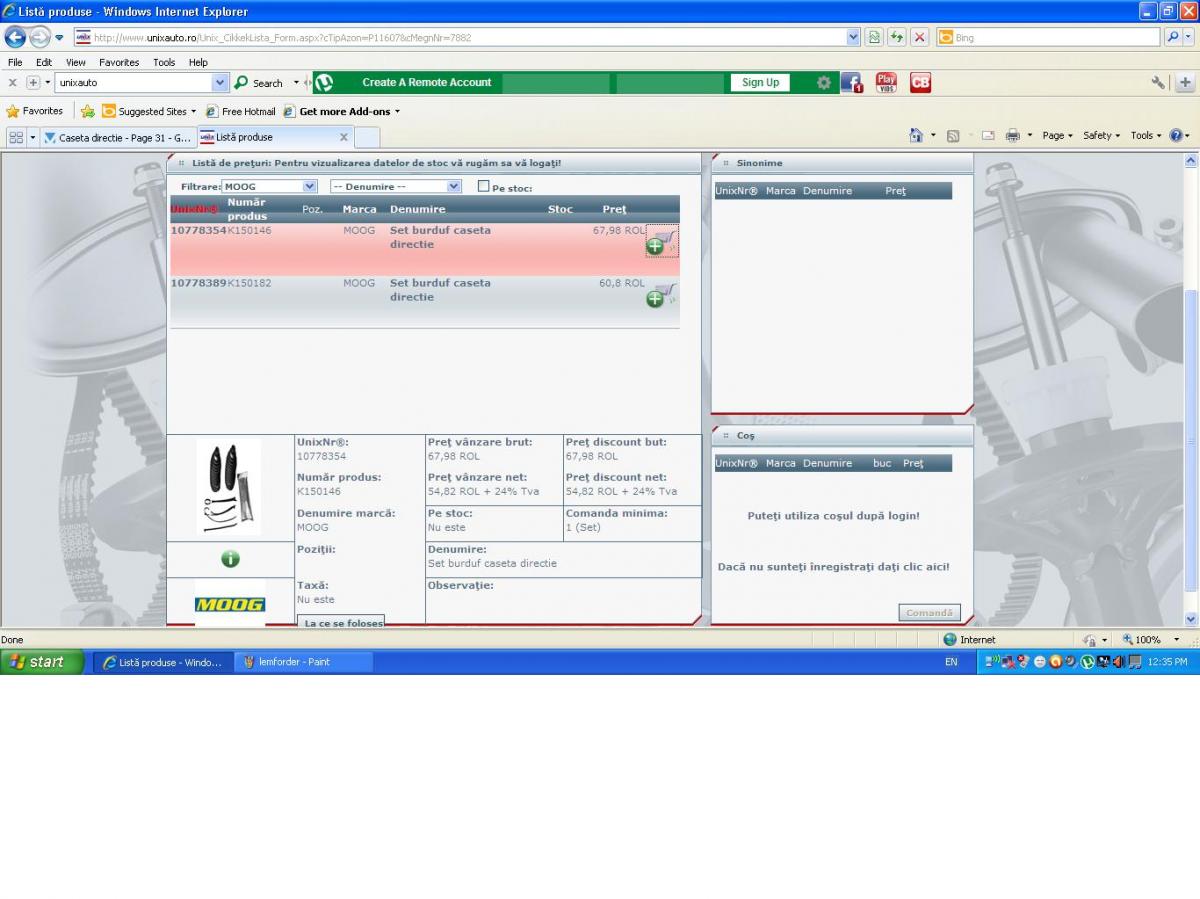The height and width of the screenshot is (899, 1200).
Task: Click the Play Vids toolbar icon
Action: 886,83
